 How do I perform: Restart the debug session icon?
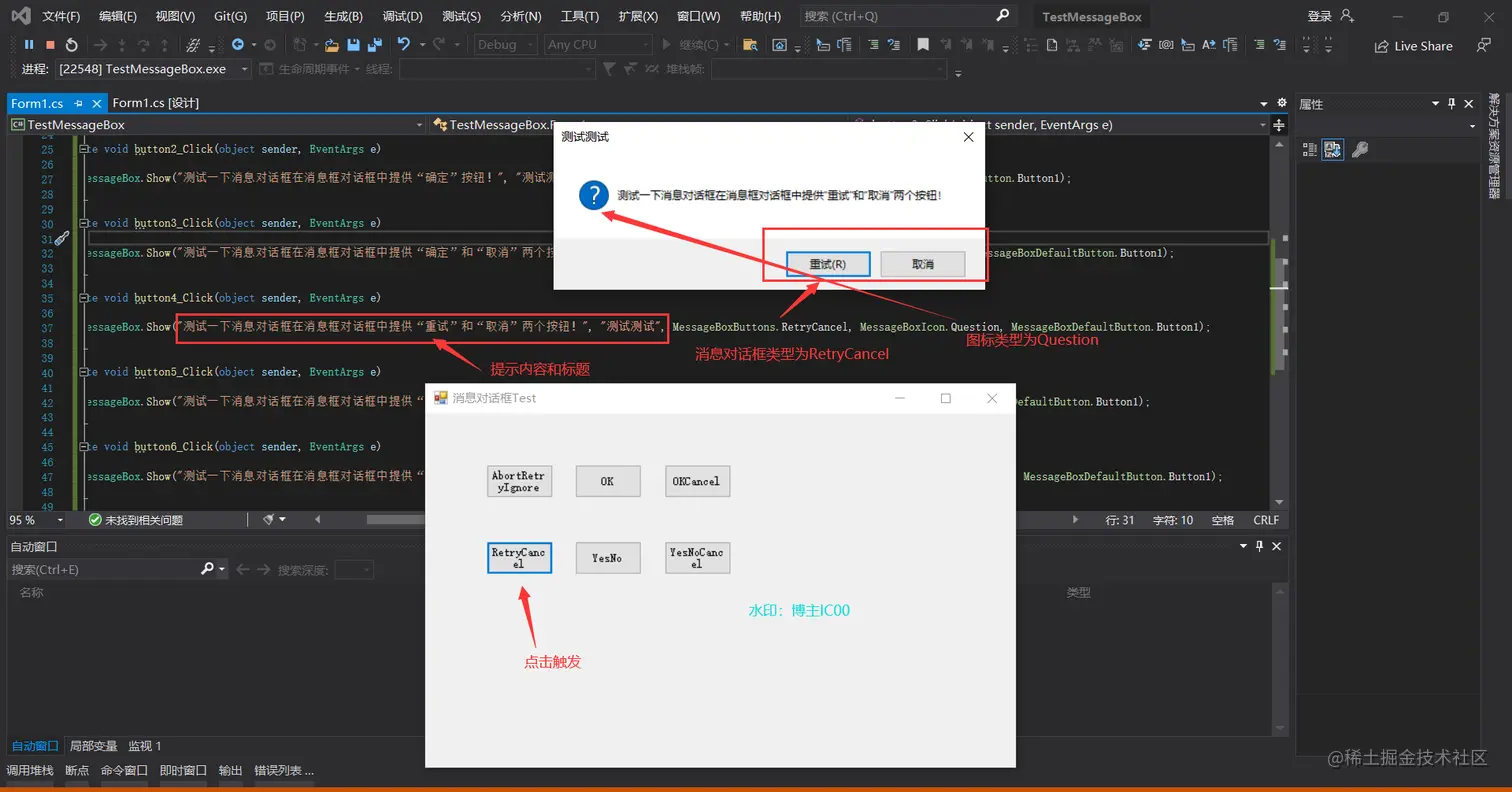(71, 45)
